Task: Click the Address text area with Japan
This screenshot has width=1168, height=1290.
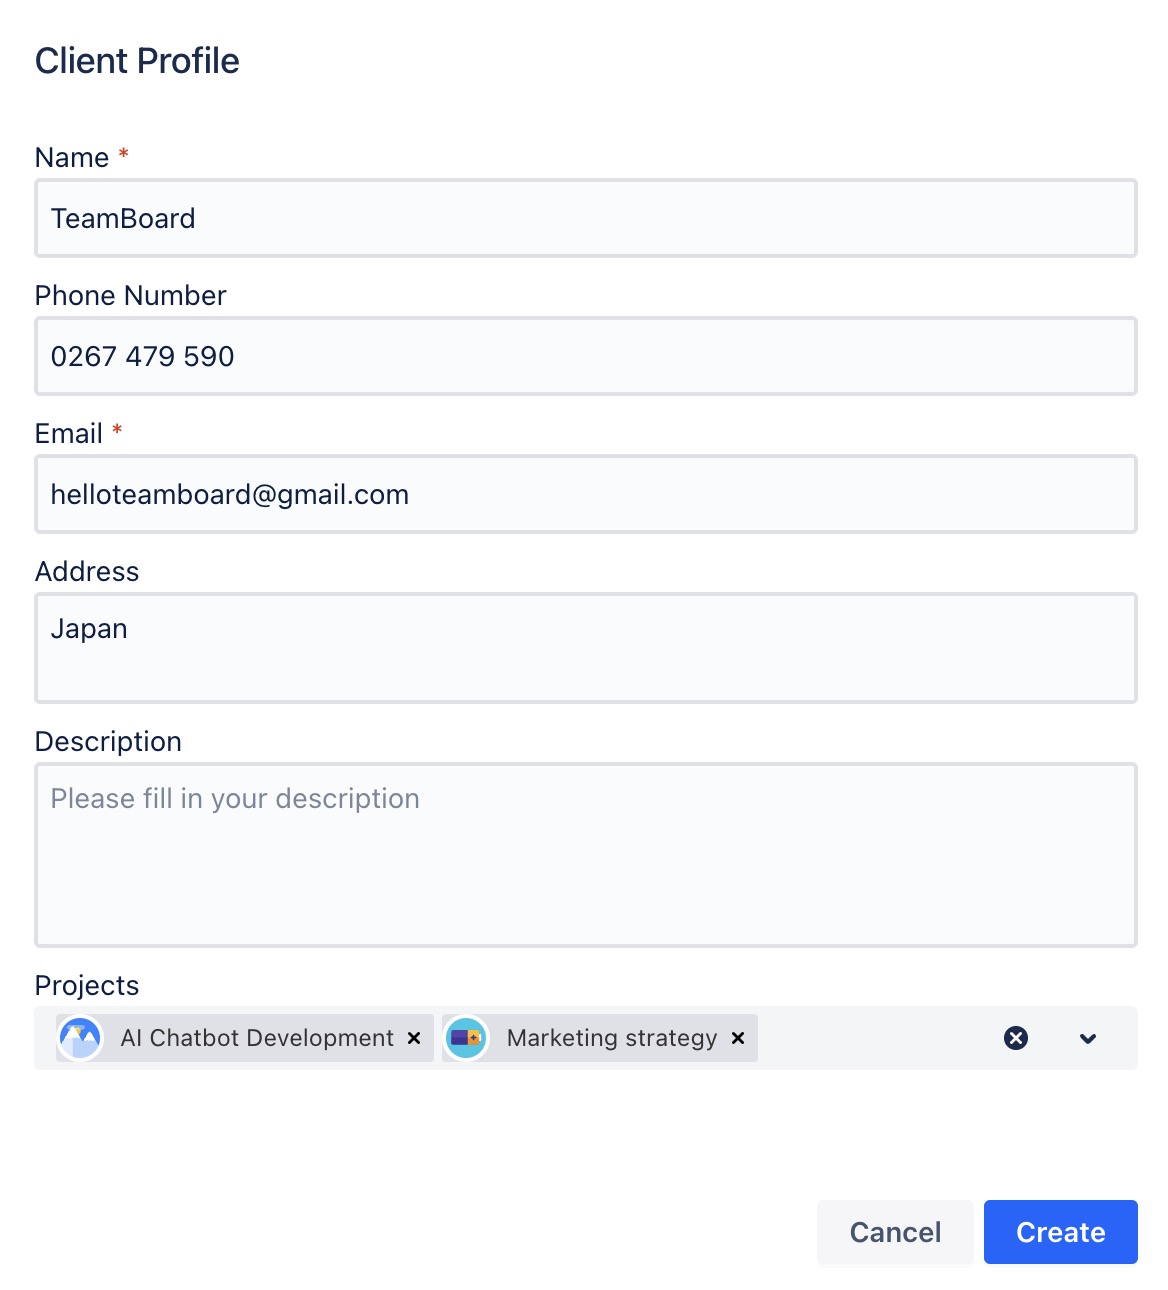Action: click(x=586, y=648)
